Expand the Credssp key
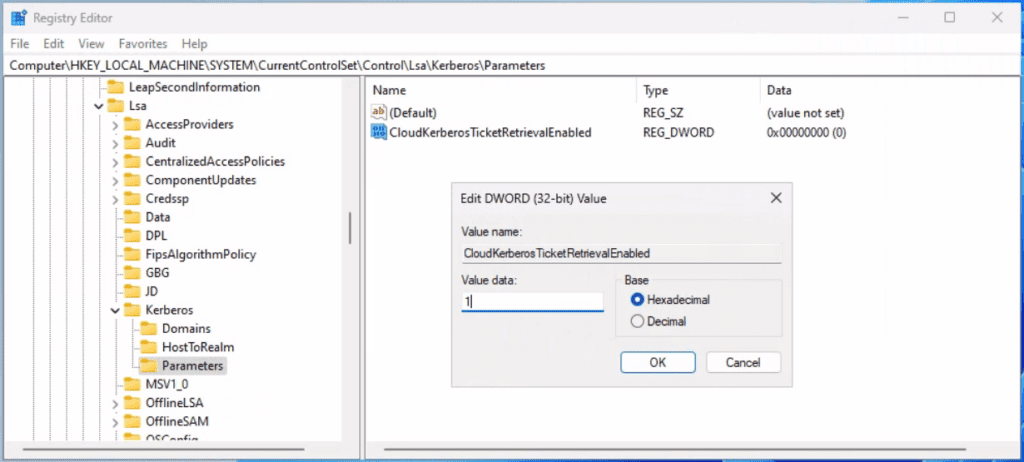 pos(115,199)
